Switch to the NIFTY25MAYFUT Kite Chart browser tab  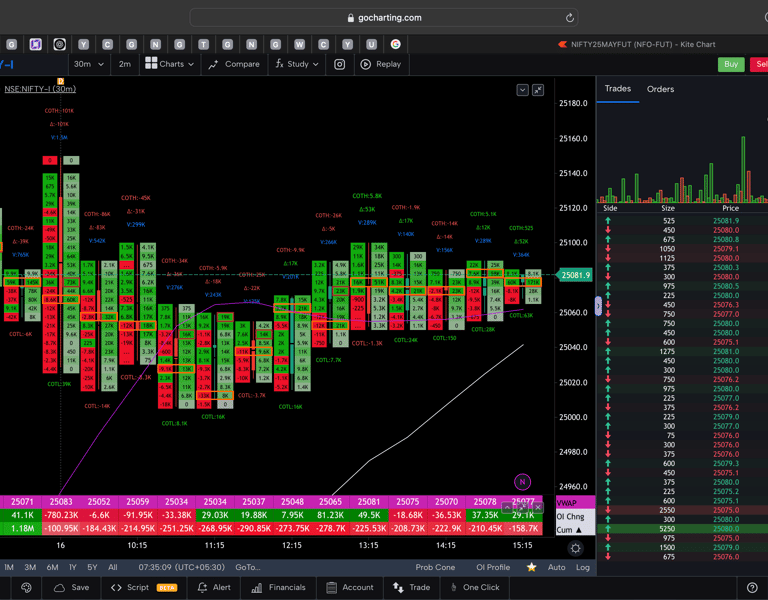pyautogui.click(x=637, y=45)
